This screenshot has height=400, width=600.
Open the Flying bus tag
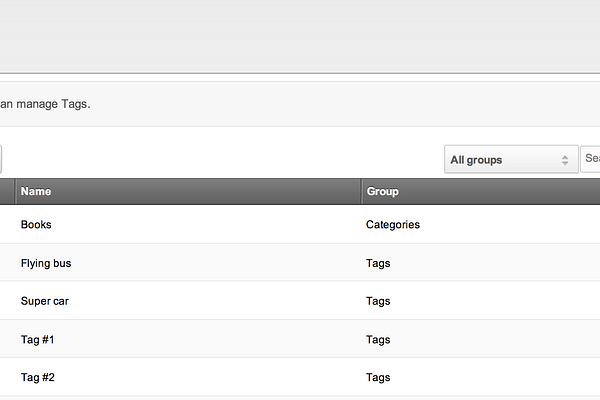tap(46, 263)
